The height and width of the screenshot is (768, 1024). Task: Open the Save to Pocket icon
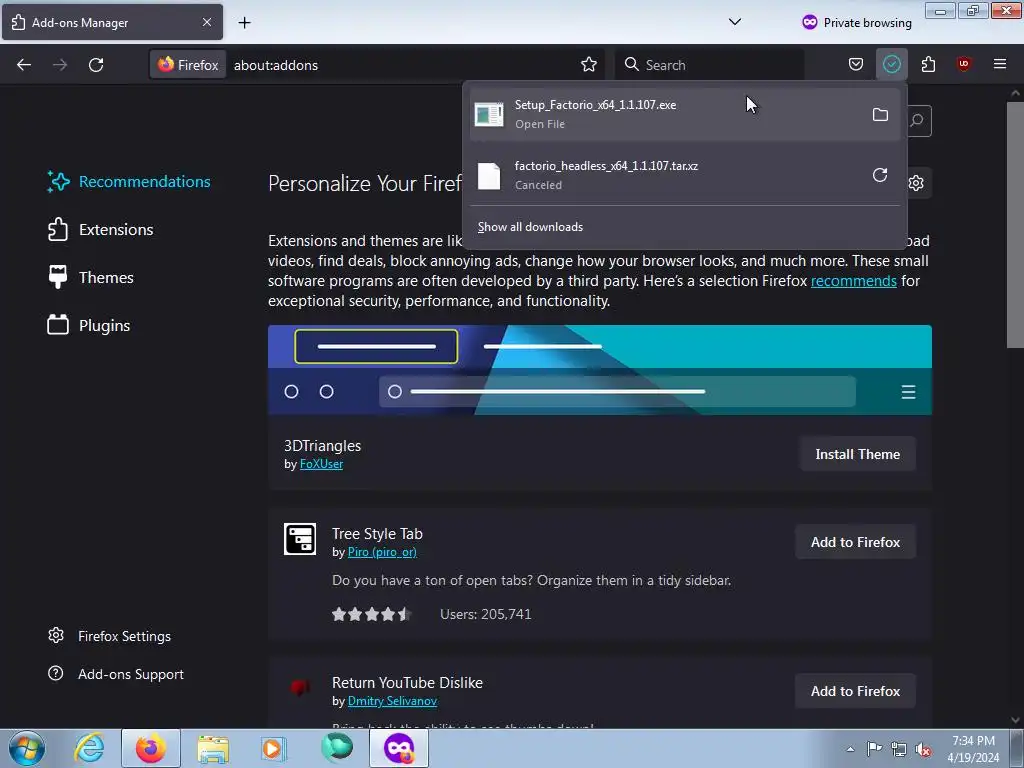pyautogui.click(x=856, y=64)
